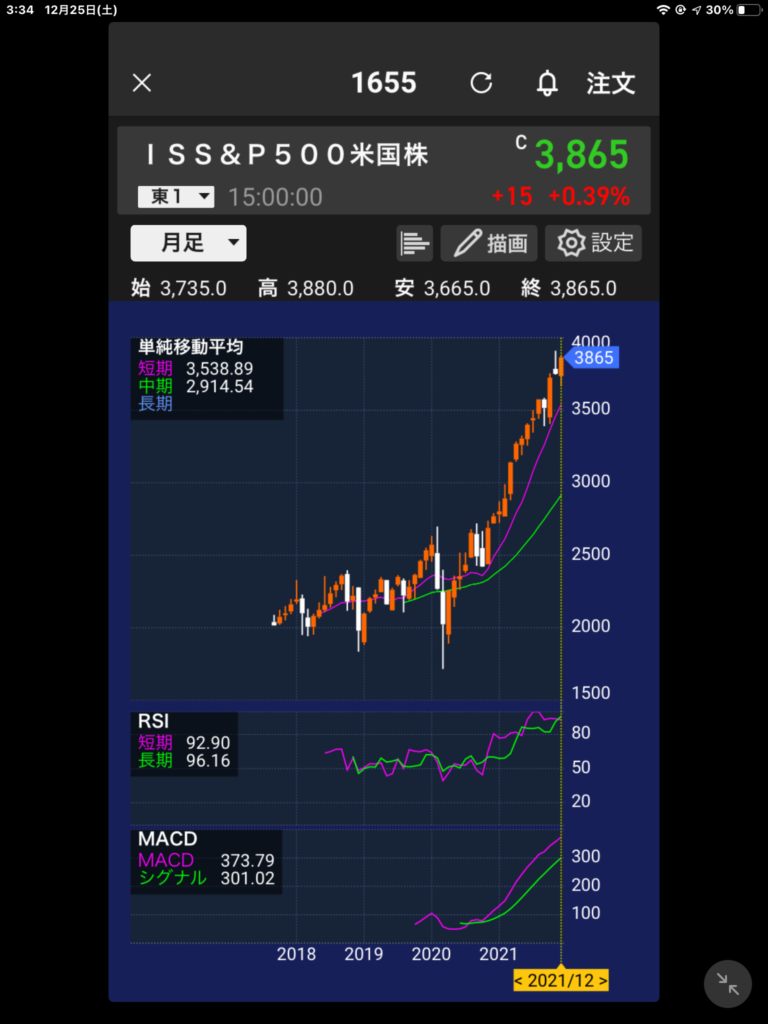Shrink chart with the collapse arrows button
The width and height of the screenshot is (768, 1024).
point(728,986)
